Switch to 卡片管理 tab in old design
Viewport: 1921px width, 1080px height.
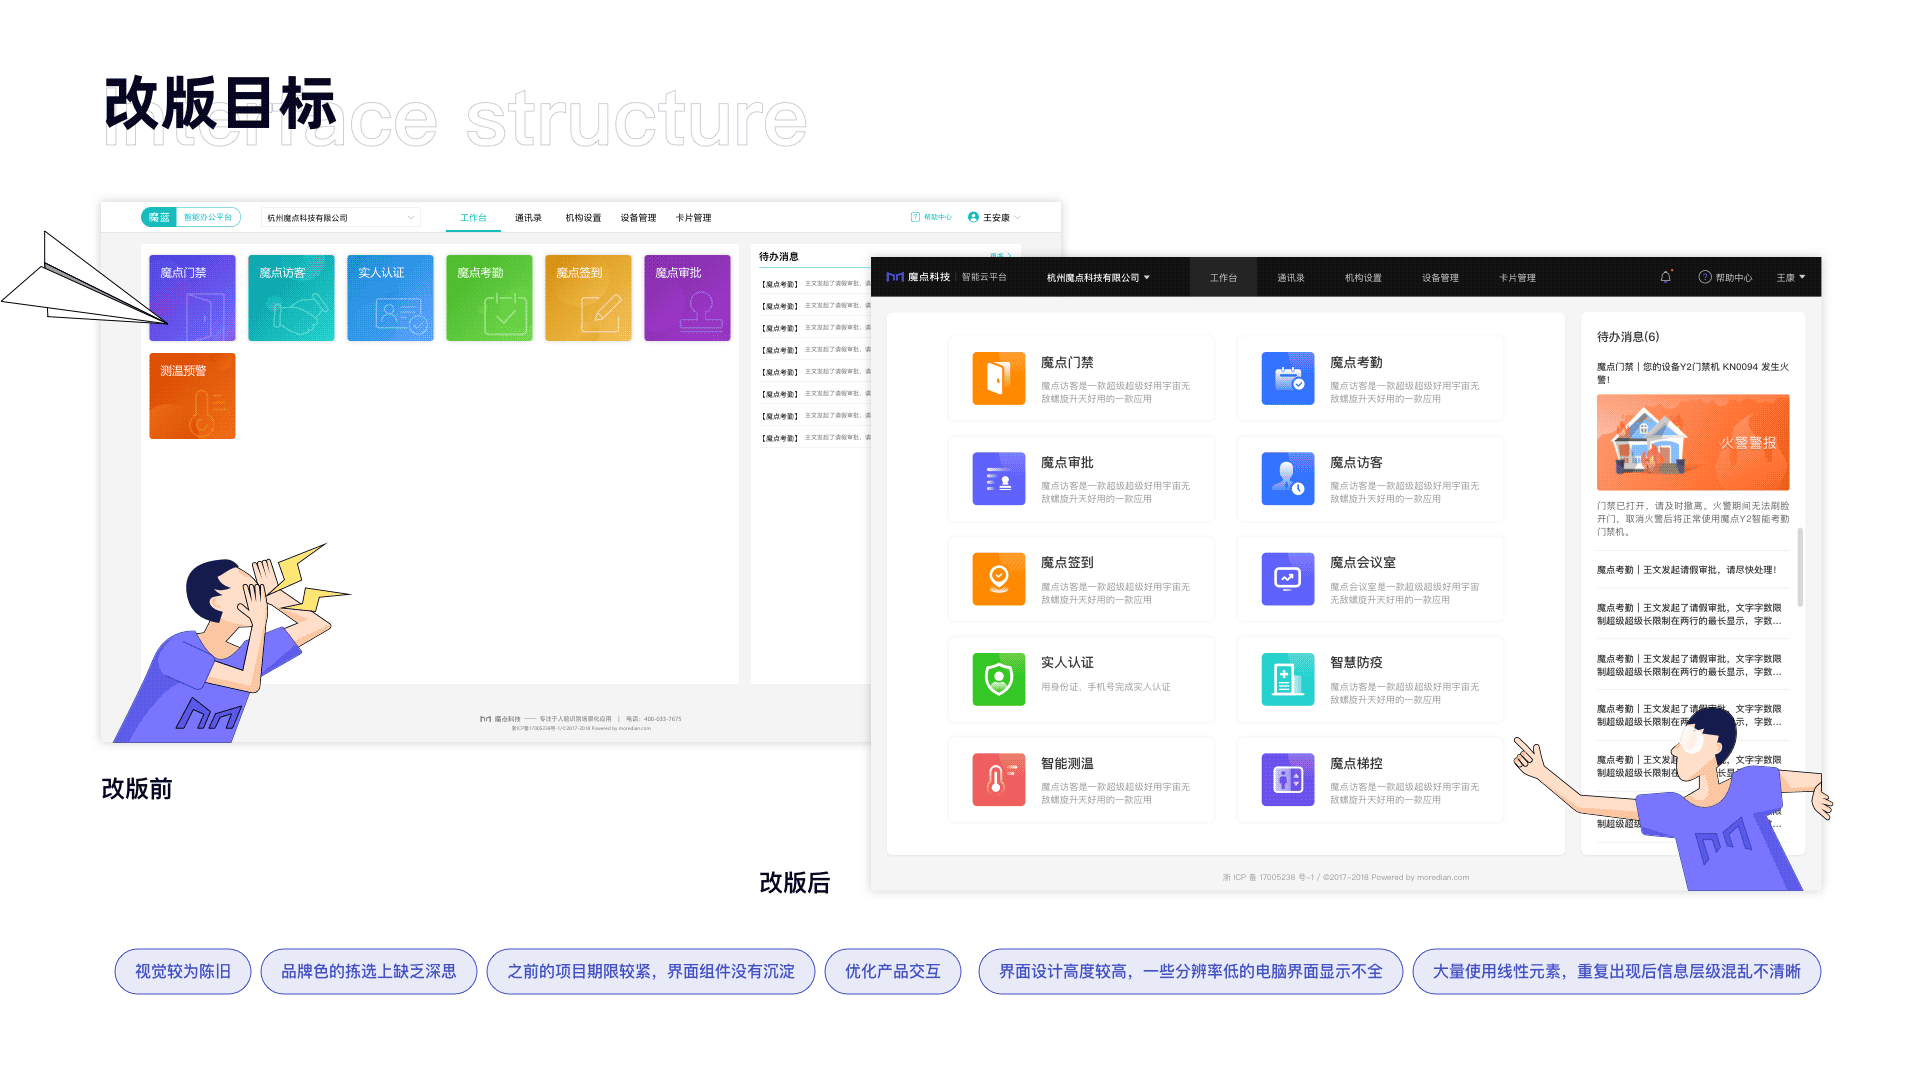[x=693, y=217]
